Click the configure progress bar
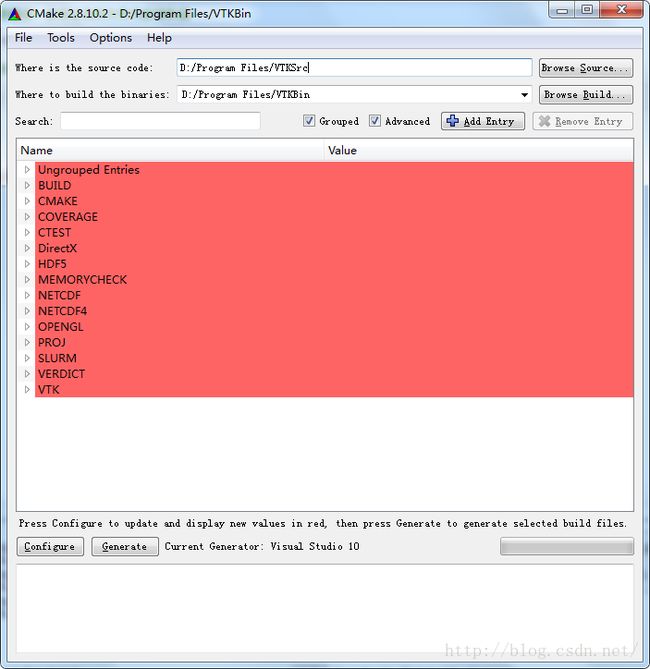 tap(567, 547)
